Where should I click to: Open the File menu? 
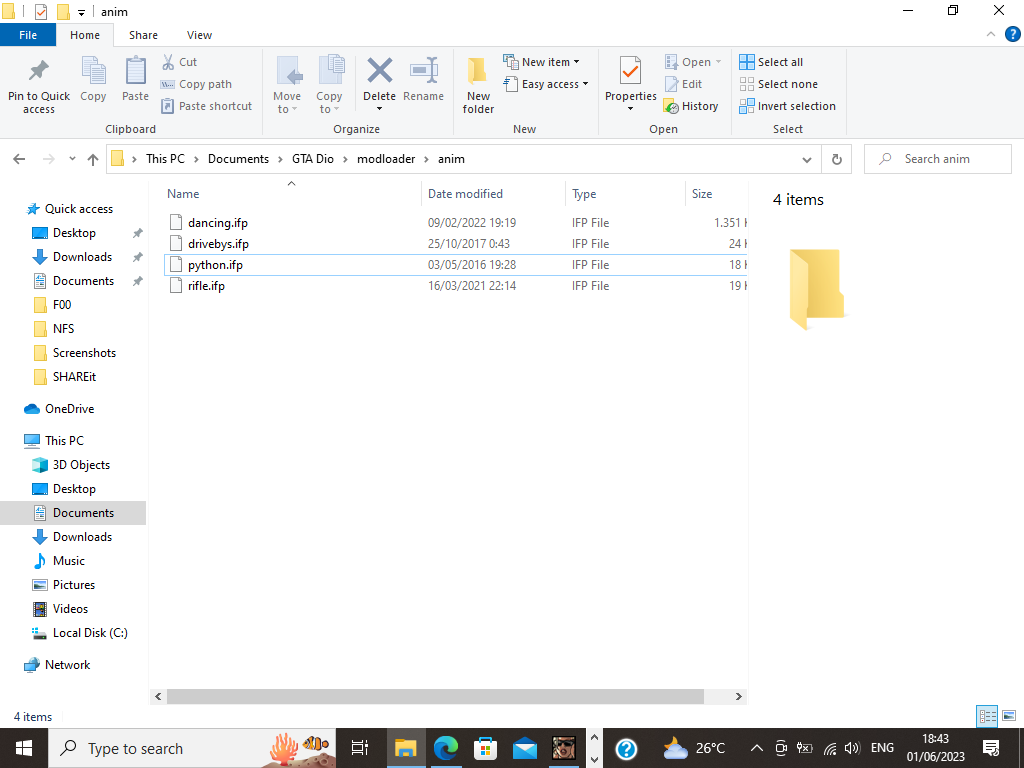pos(28,35)
